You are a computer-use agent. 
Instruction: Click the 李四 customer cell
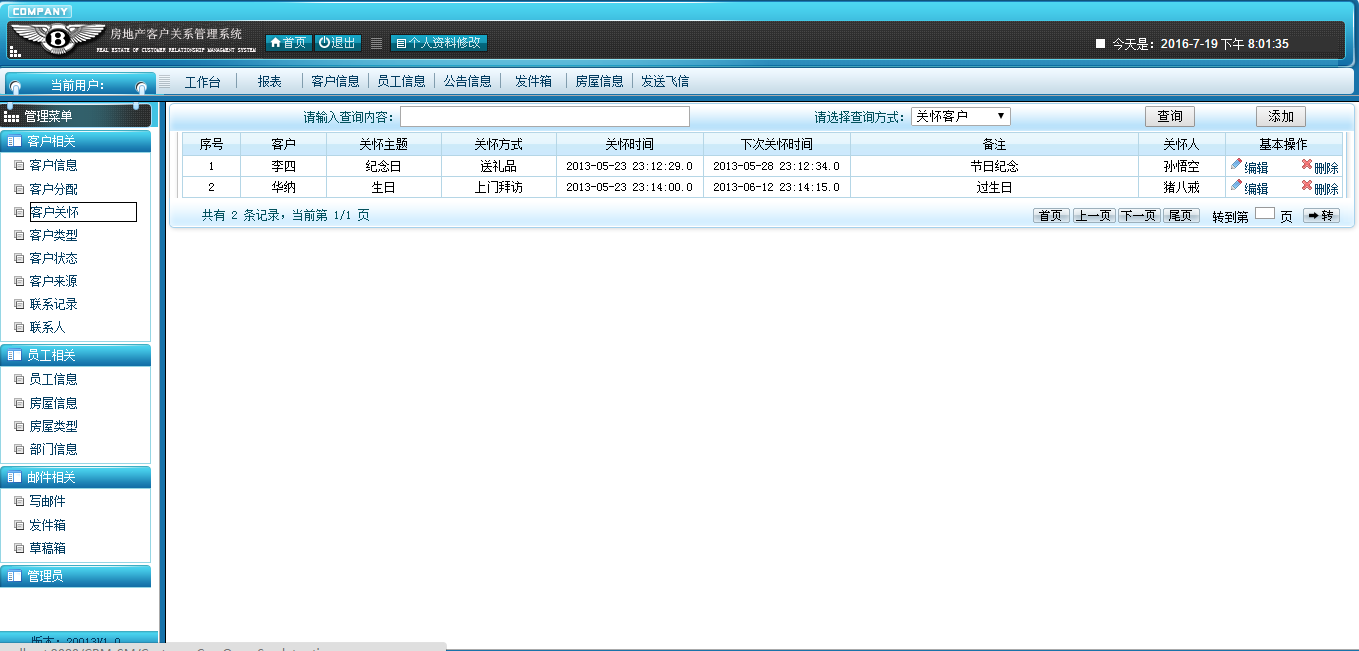[x=284, y=166]
